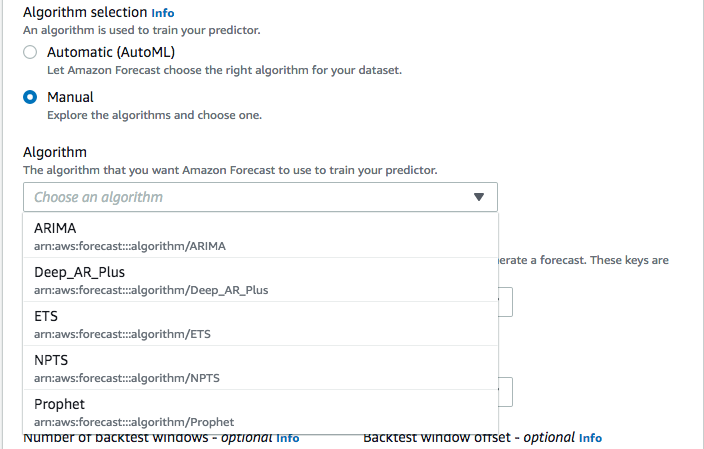Click the partially hidden input field right of Deep_AR_Plus
Image resolution: width=704 pixels, height=449 pixels.
[x=506, y=302]
